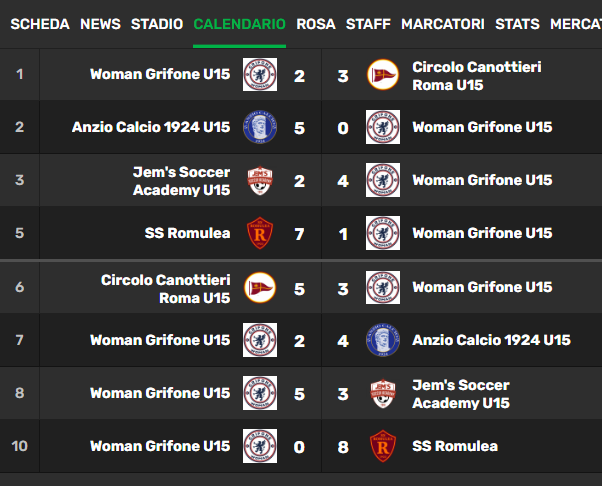Click Jem's Soccer Academy badge in matchday 3
Viewport: 602px width, 486px height.
260,180
